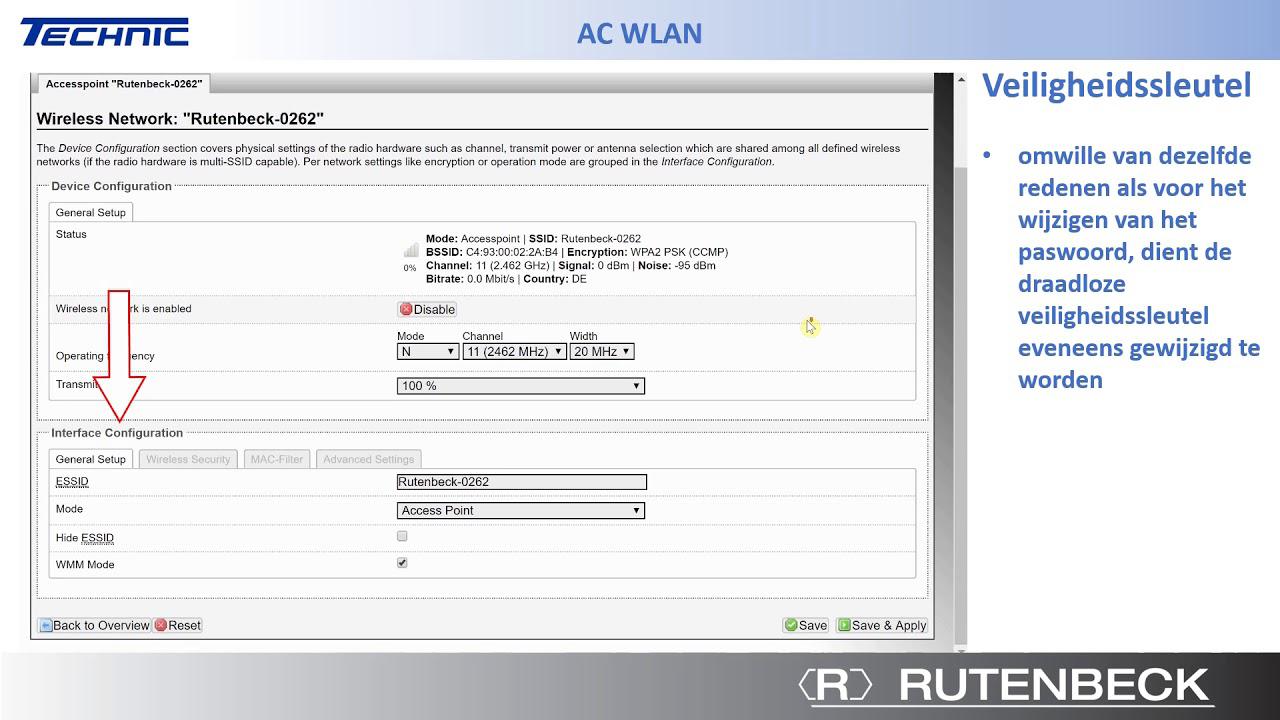Click the Device Configuration section label
The image size is (1280, 720).
(x=112, y=186)
